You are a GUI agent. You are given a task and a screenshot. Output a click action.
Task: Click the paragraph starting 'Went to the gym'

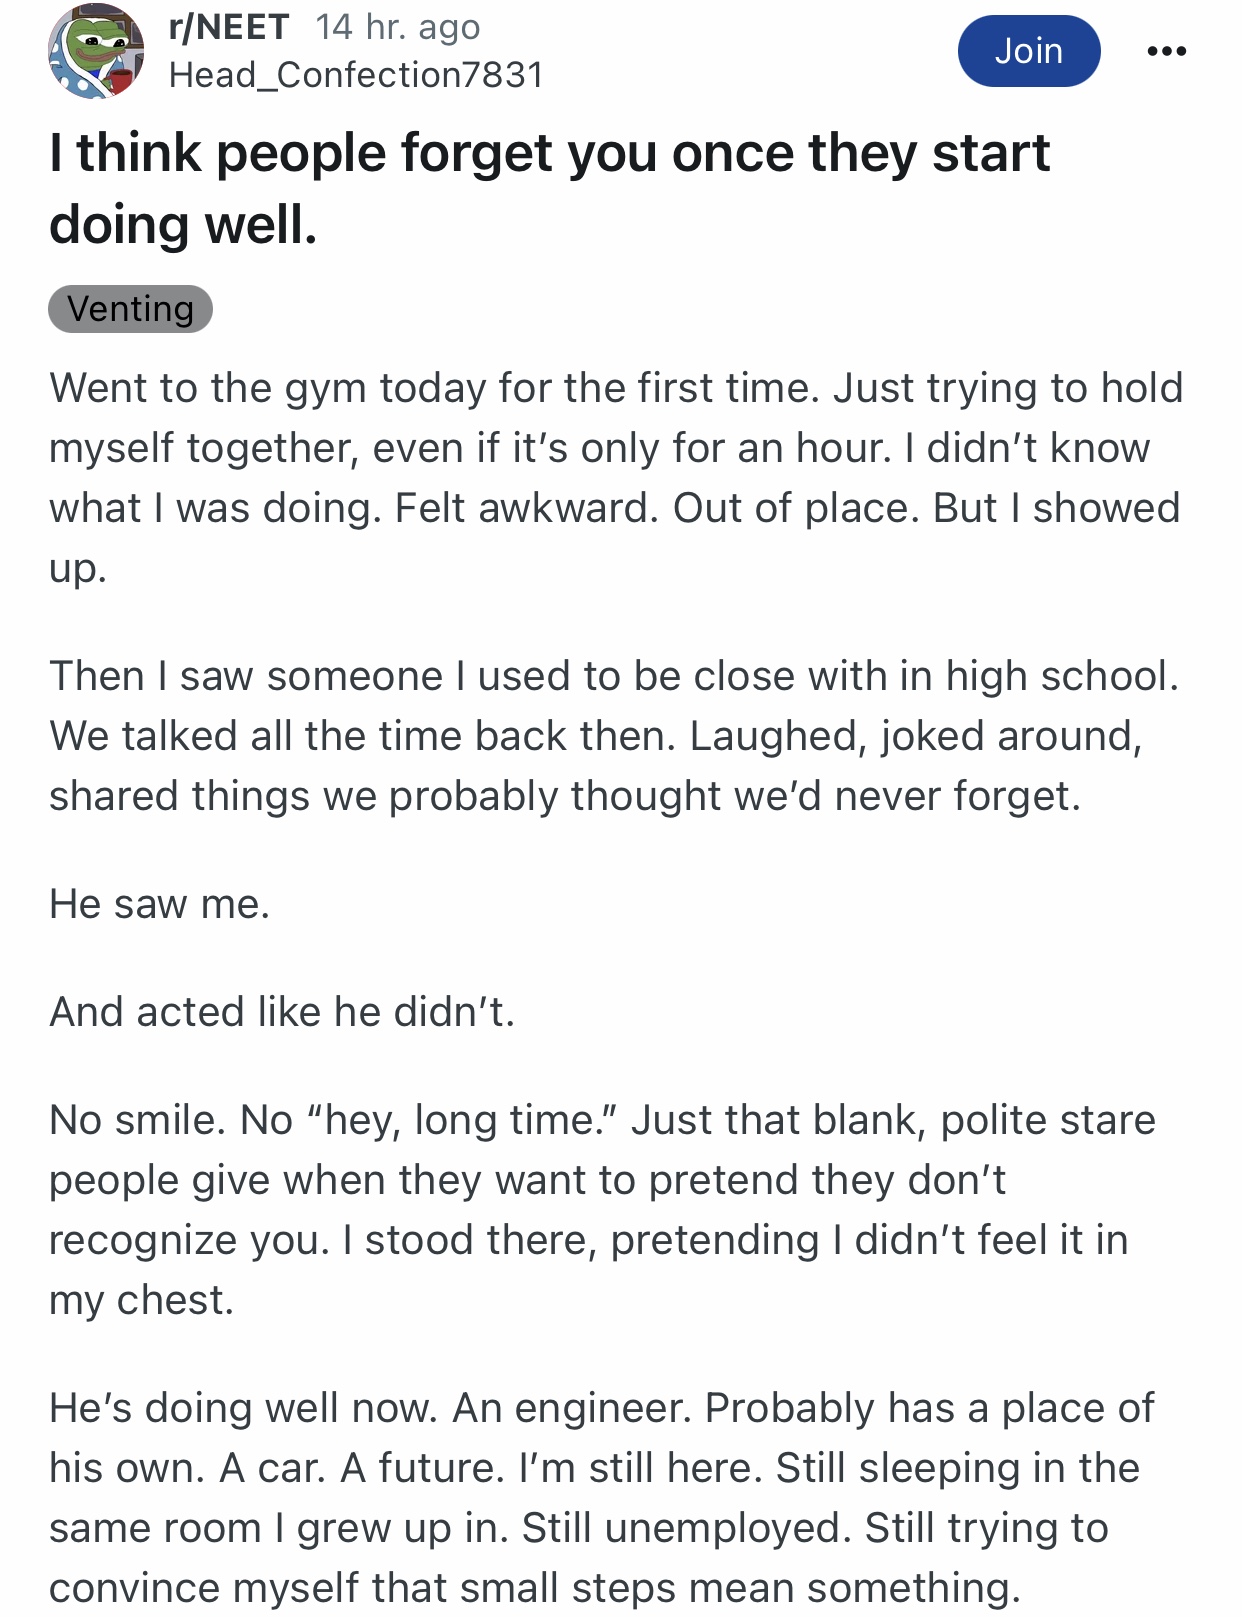[616, 478]
